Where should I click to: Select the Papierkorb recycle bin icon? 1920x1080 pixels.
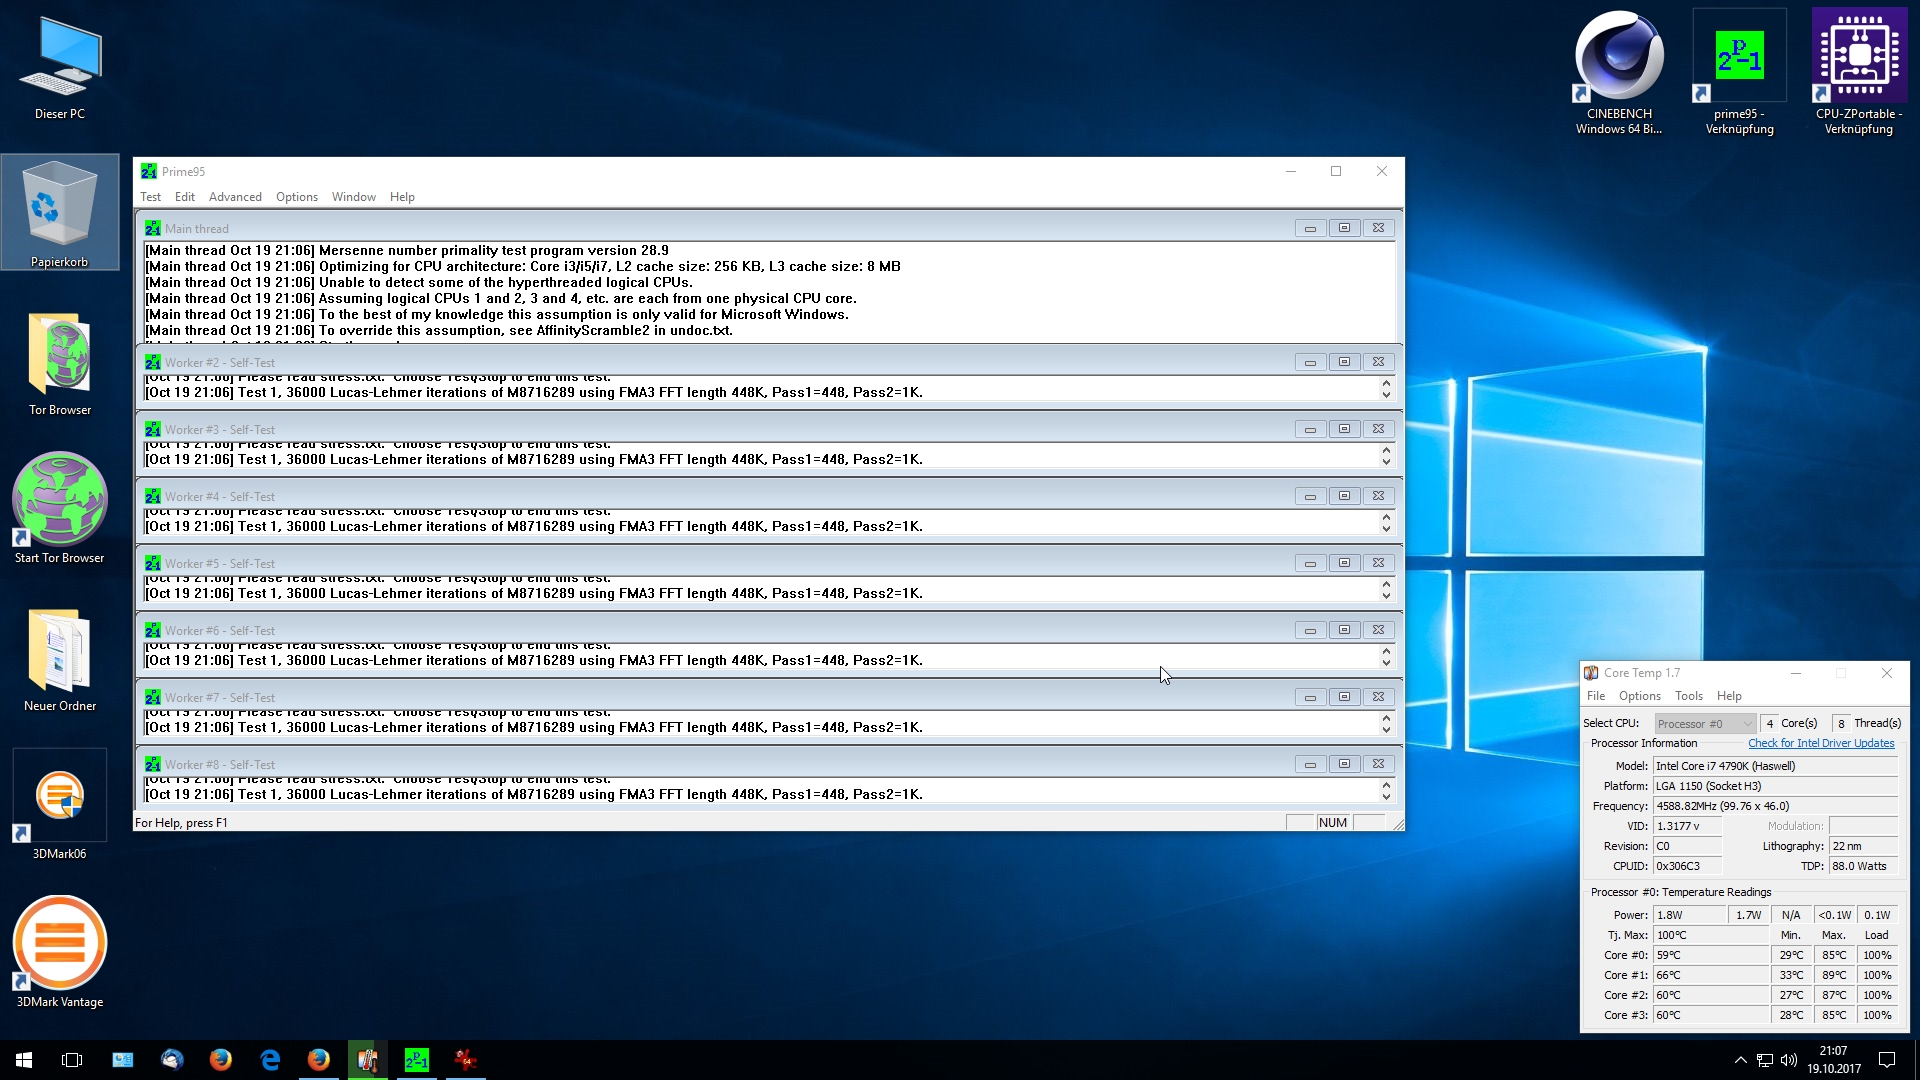click(60, 207)
